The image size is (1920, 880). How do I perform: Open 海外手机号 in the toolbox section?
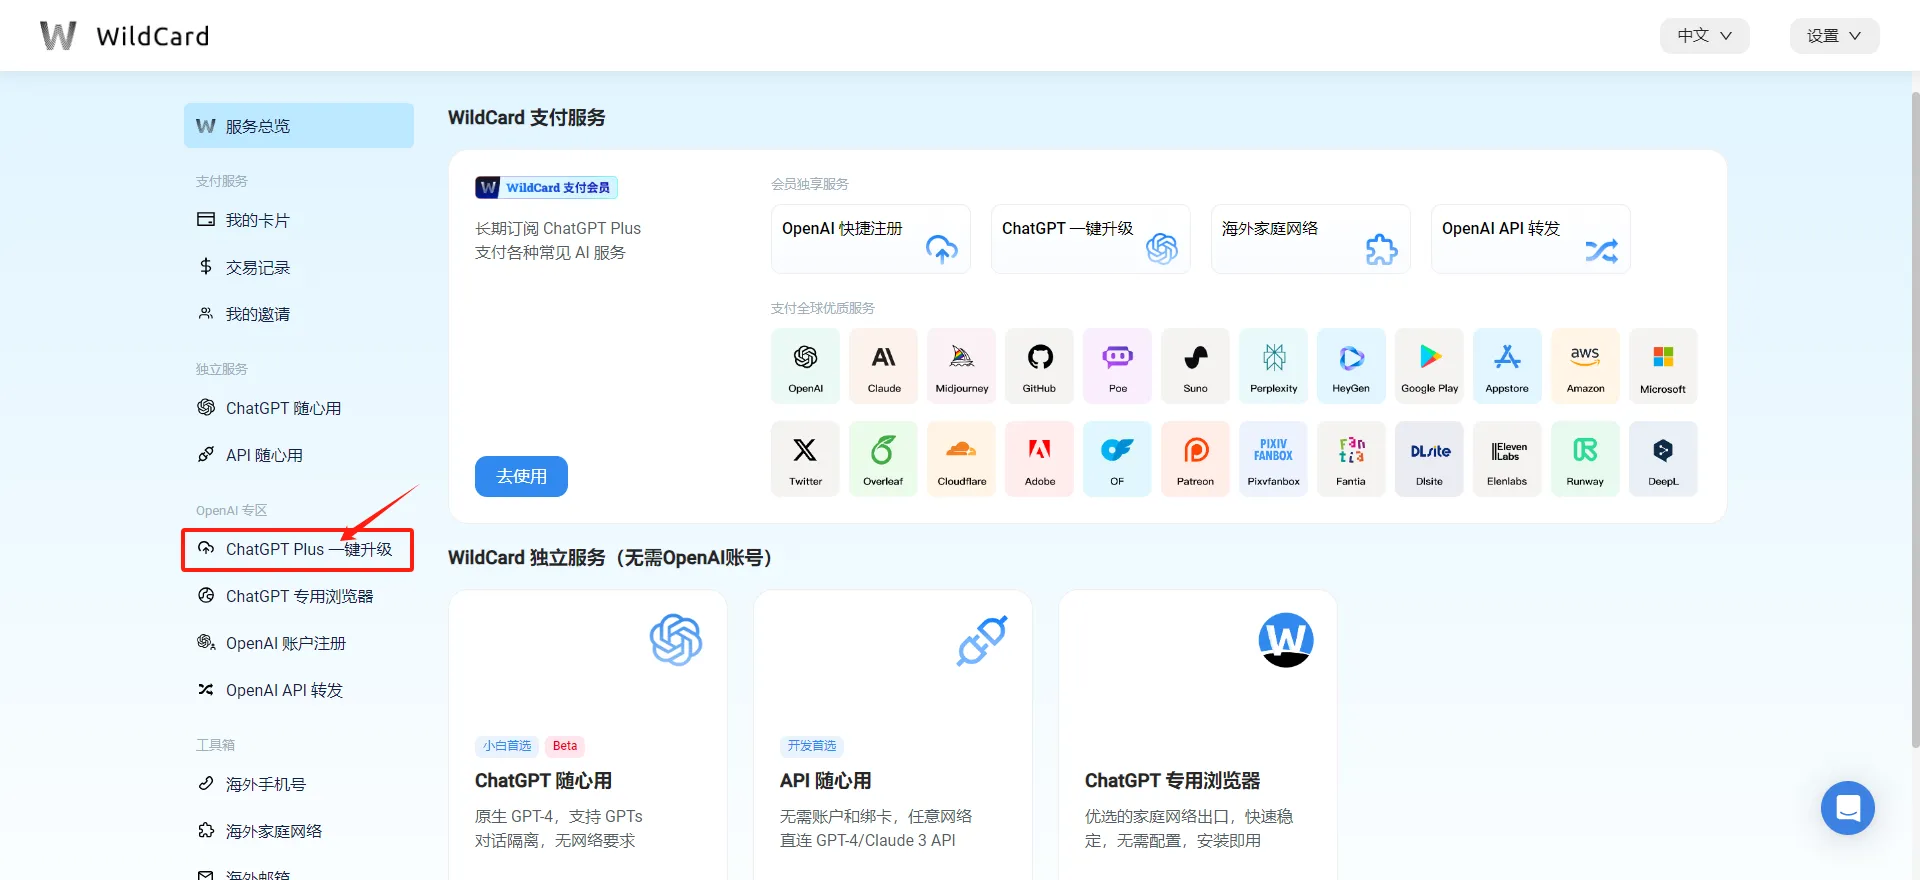pos(298,784)
